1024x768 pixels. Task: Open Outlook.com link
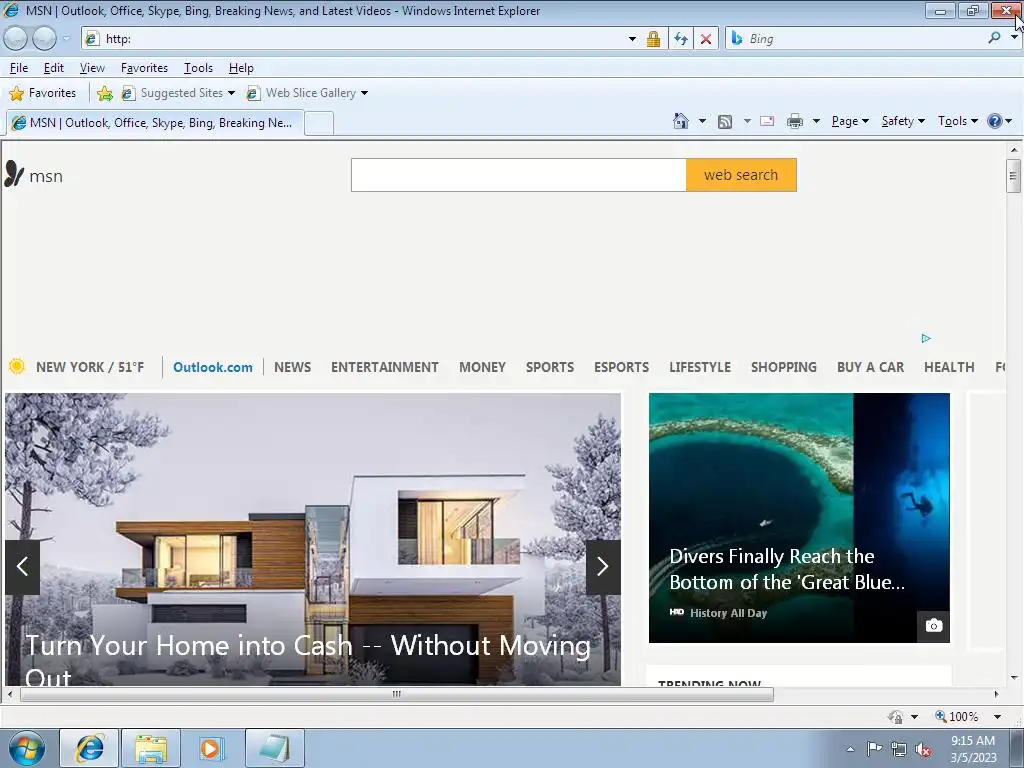click(212, 367)
